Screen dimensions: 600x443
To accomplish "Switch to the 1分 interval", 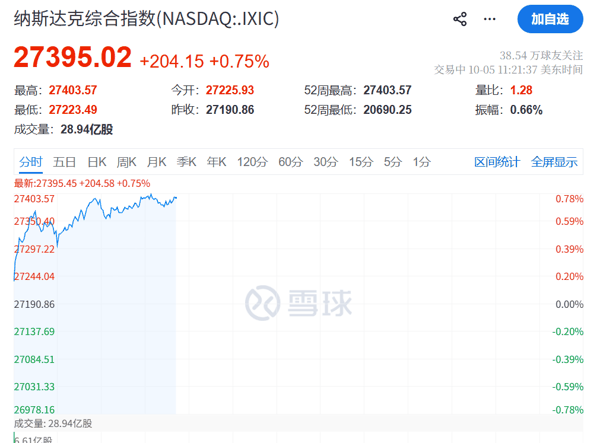I will (x=422, y=162).
